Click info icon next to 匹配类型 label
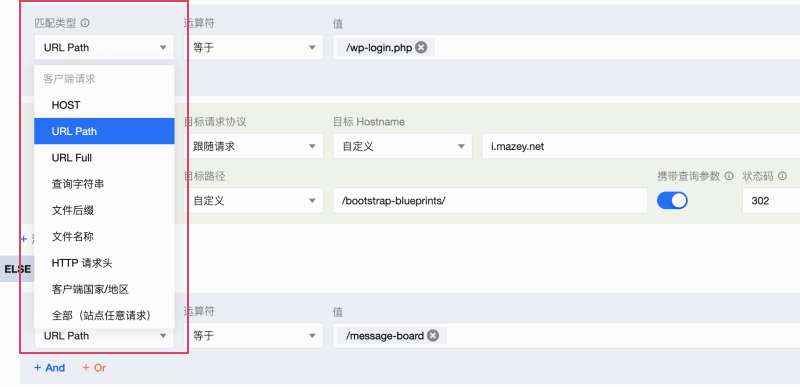Viewport: 800px width, 387px height. tap(85, 23)
